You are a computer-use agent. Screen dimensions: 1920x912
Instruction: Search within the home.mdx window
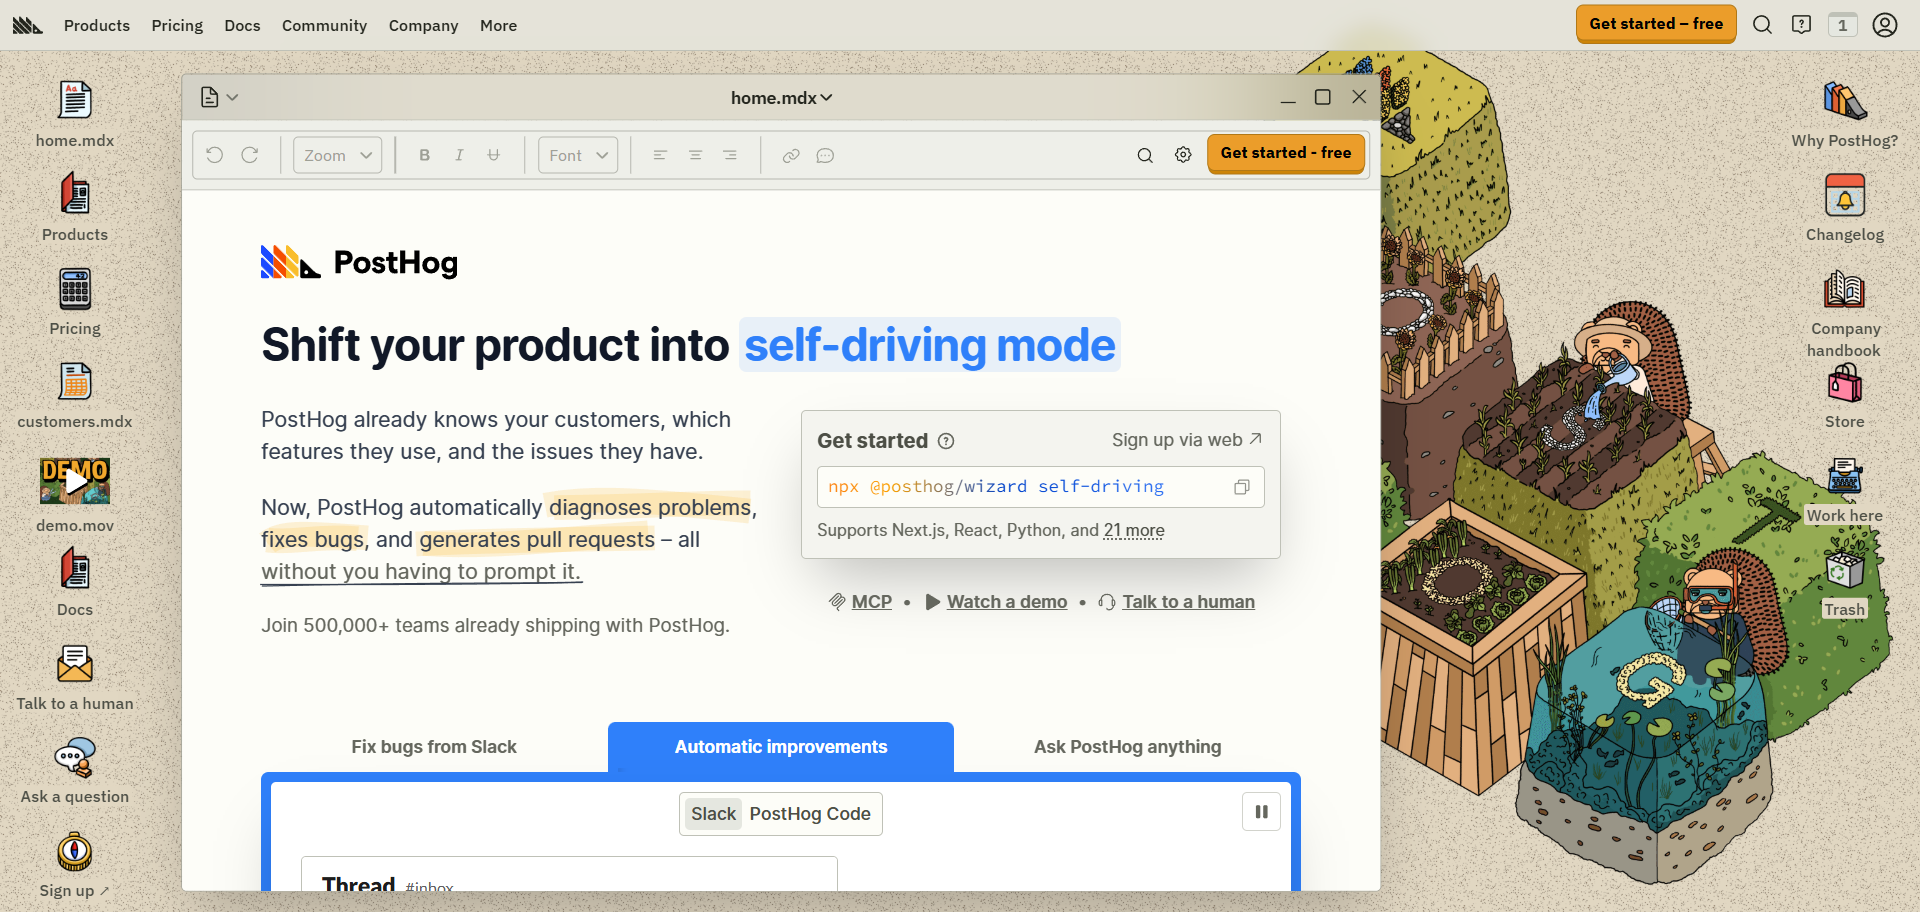pyautogui.click(x=1145, y=155)
